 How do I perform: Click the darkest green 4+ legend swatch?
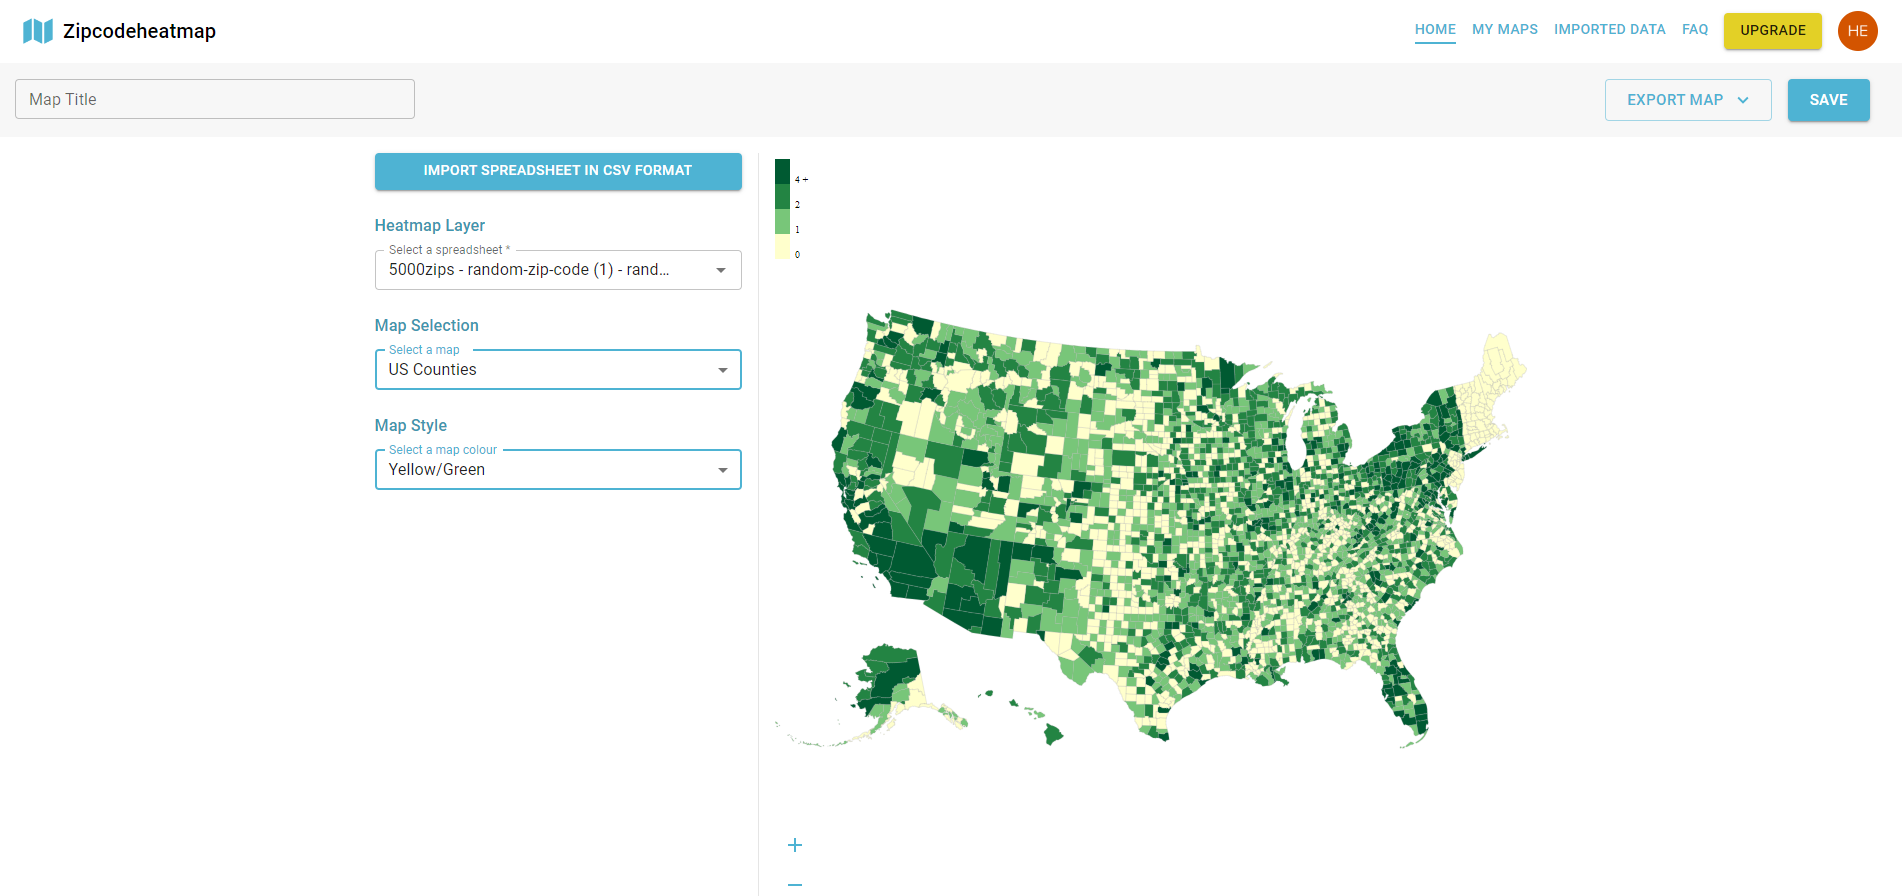(x=782, y=172)
